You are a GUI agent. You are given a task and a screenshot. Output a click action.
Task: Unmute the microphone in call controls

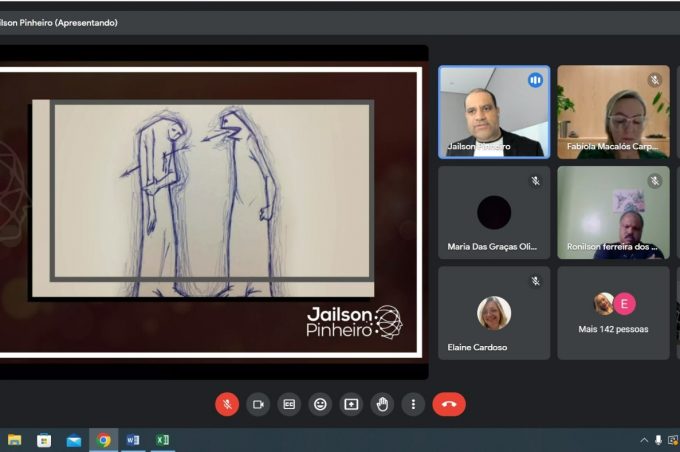click(x=227, y=404)
